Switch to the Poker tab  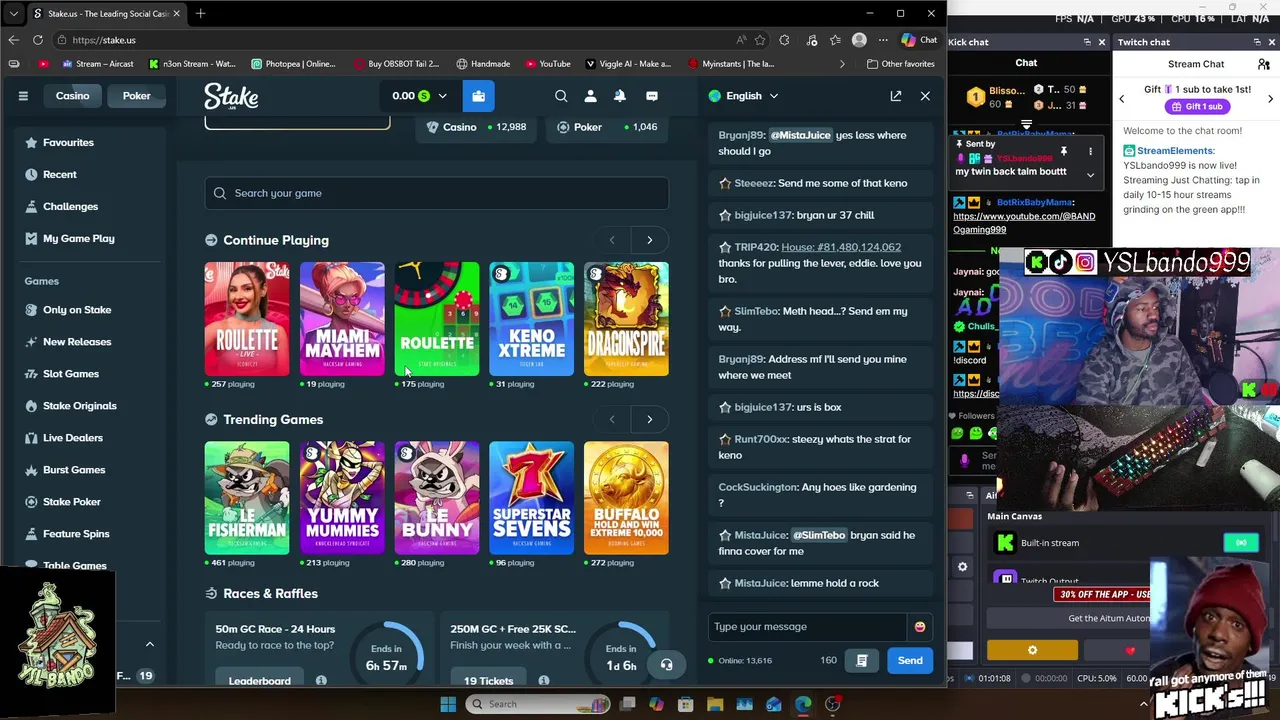[137, 96]
